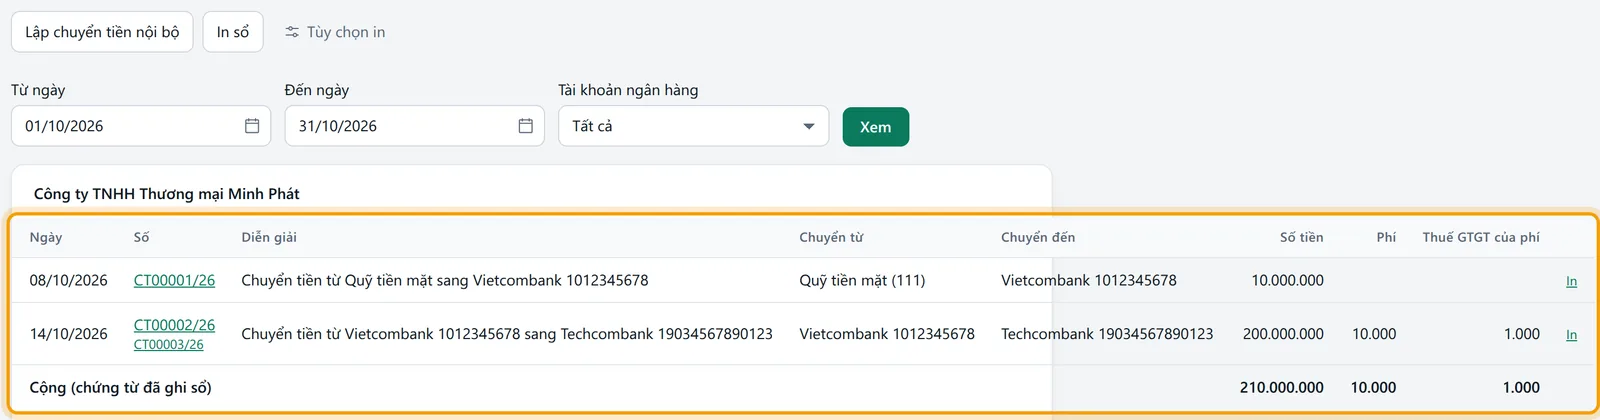1600x420 pixels.
Task: Click the fee 10.000 in the 14/10/2026 row
Action: 1374,334
